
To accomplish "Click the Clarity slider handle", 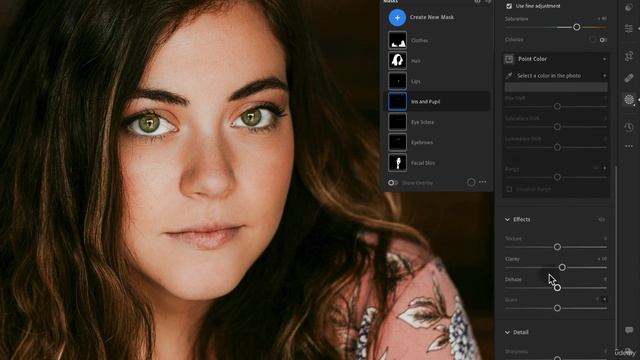I will coord(562,267).
